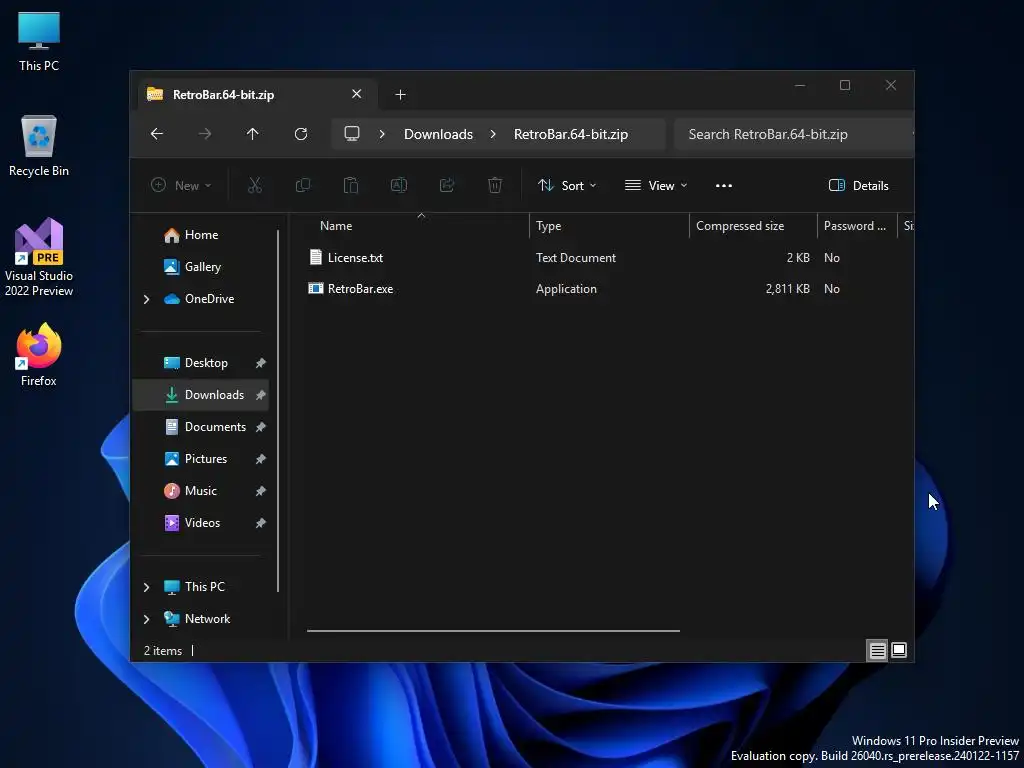Viewport: 1024px width, 768px height.
Task: Click the pin icon next to Downloads
Action: 261,395
